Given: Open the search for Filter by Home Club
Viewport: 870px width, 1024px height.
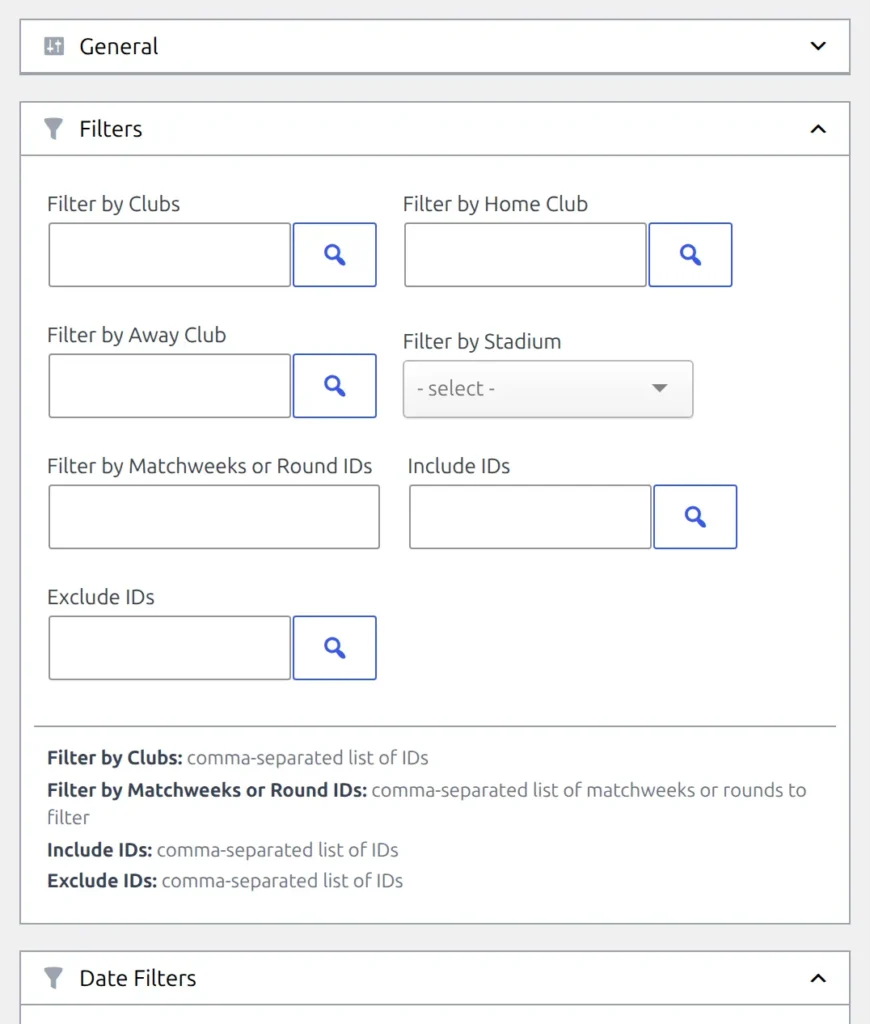Looking at the screenshot, I should [x=690, y=255].
